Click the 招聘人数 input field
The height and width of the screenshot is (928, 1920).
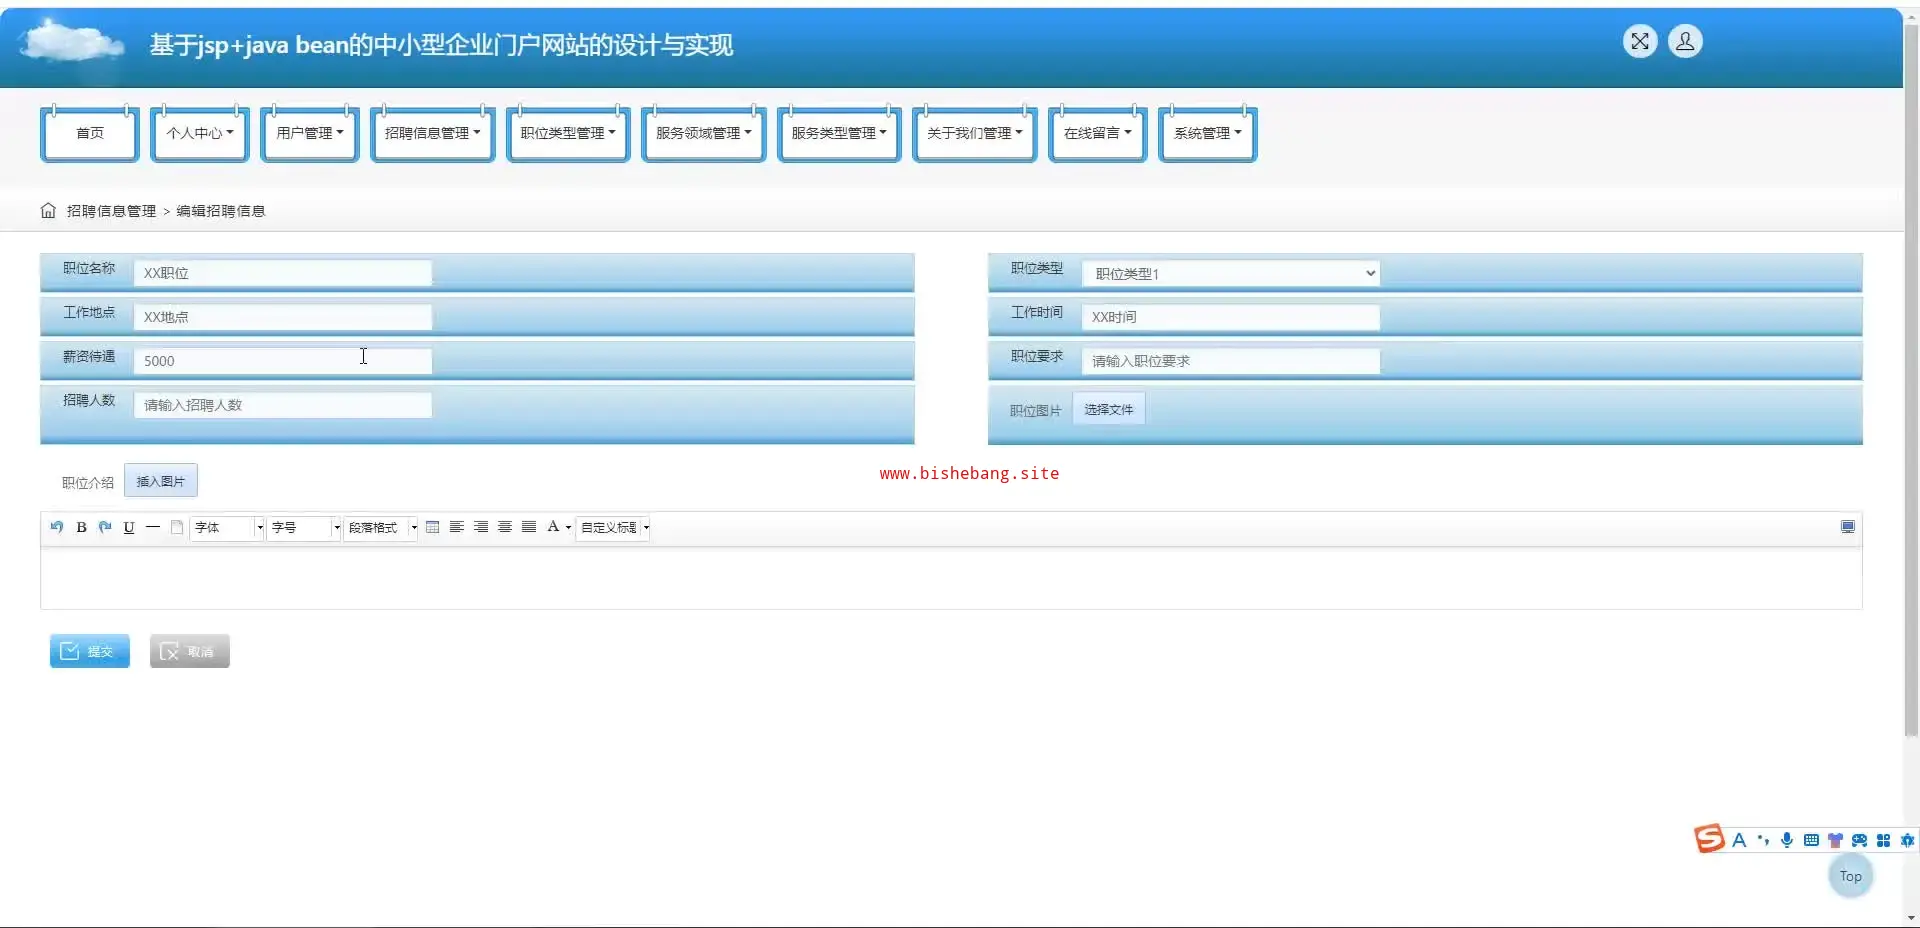click(x=283, y=405)
